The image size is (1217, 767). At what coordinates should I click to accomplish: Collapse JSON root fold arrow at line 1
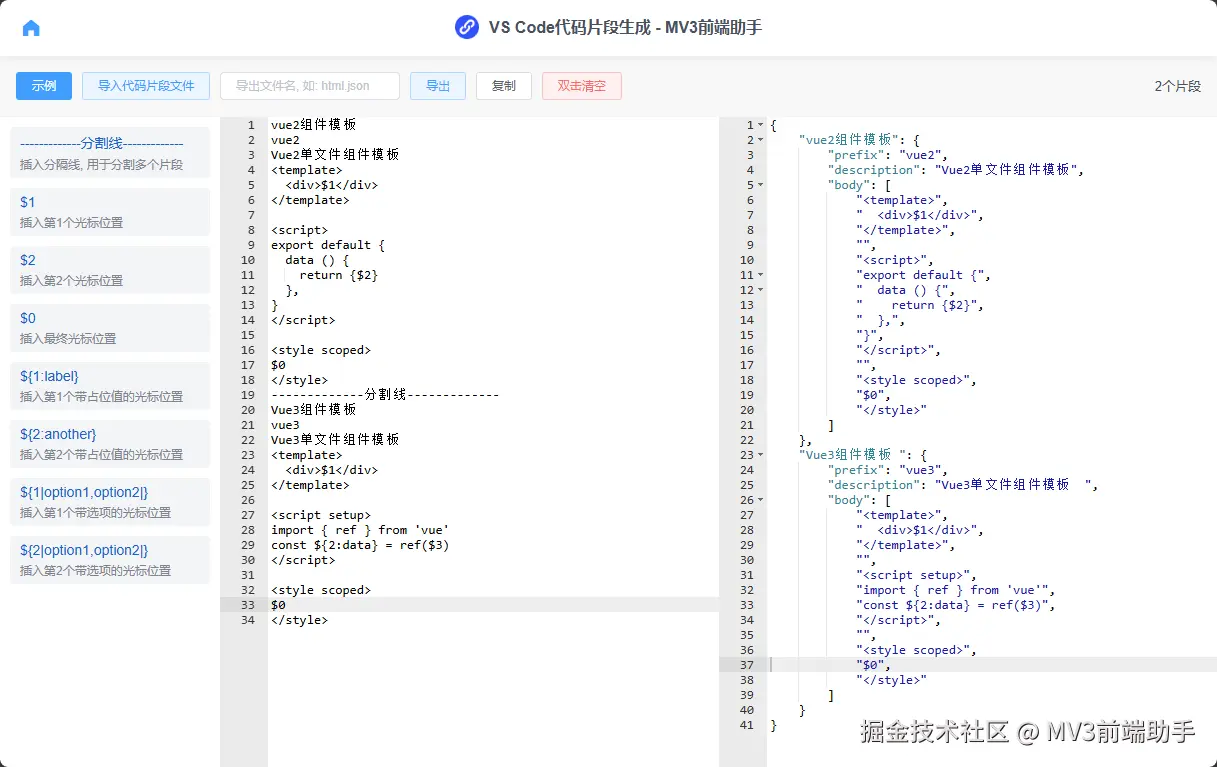(x=760, y=125)
